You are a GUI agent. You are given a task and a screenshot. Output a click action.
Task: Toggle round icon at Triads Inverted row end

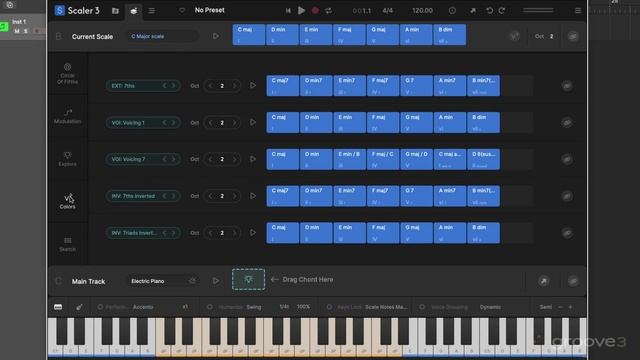click(x=567, y=233)
